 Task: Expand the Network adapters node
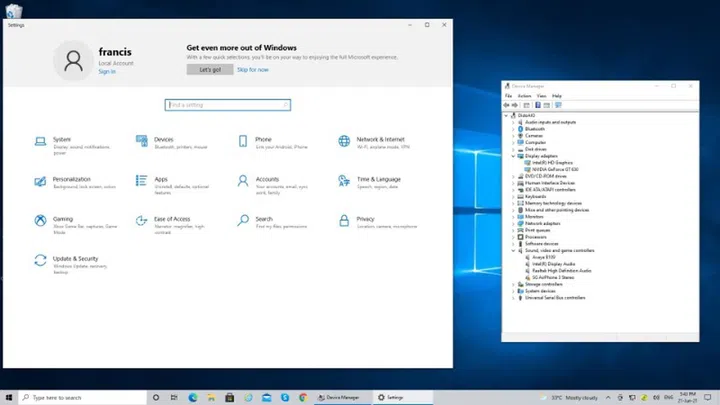click(514, 223)
